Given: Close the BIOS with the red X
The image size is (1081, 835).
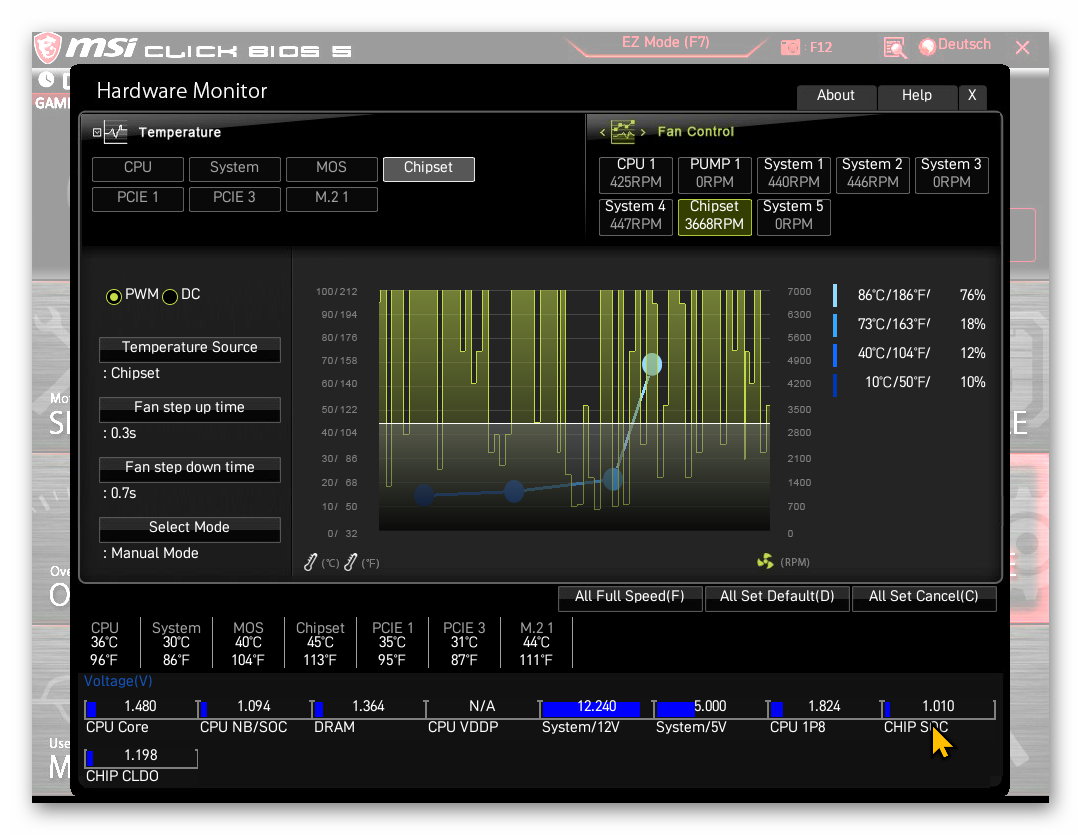Looking at the screenshot, I should point(1022,48).
